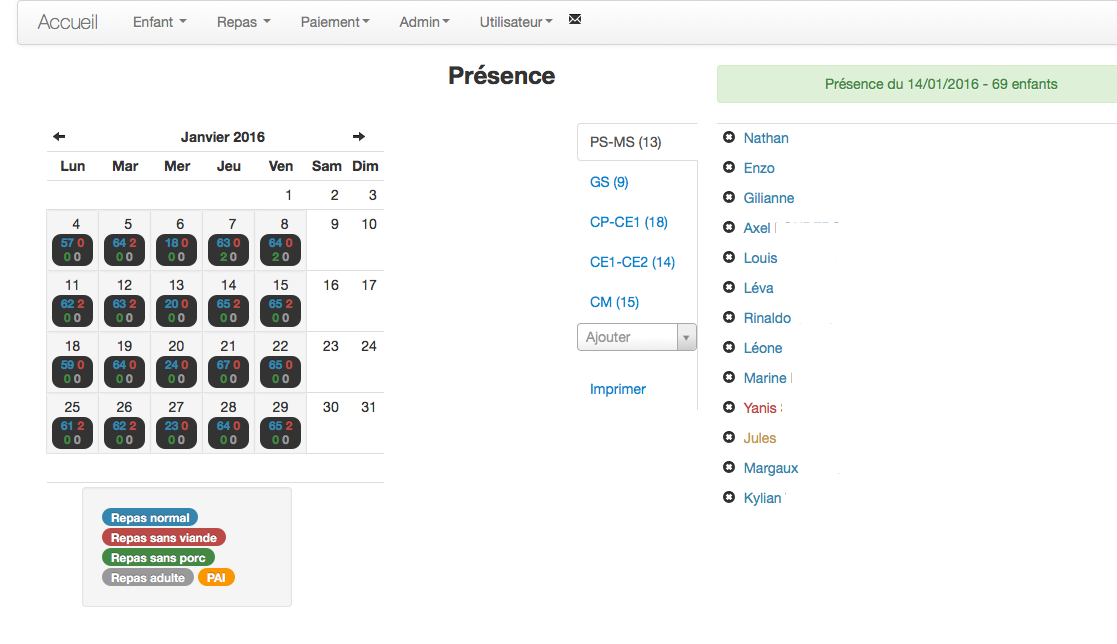1117x644 pixels.
Task: Remove Yanis from the attendance list
Action: point(729,408)
